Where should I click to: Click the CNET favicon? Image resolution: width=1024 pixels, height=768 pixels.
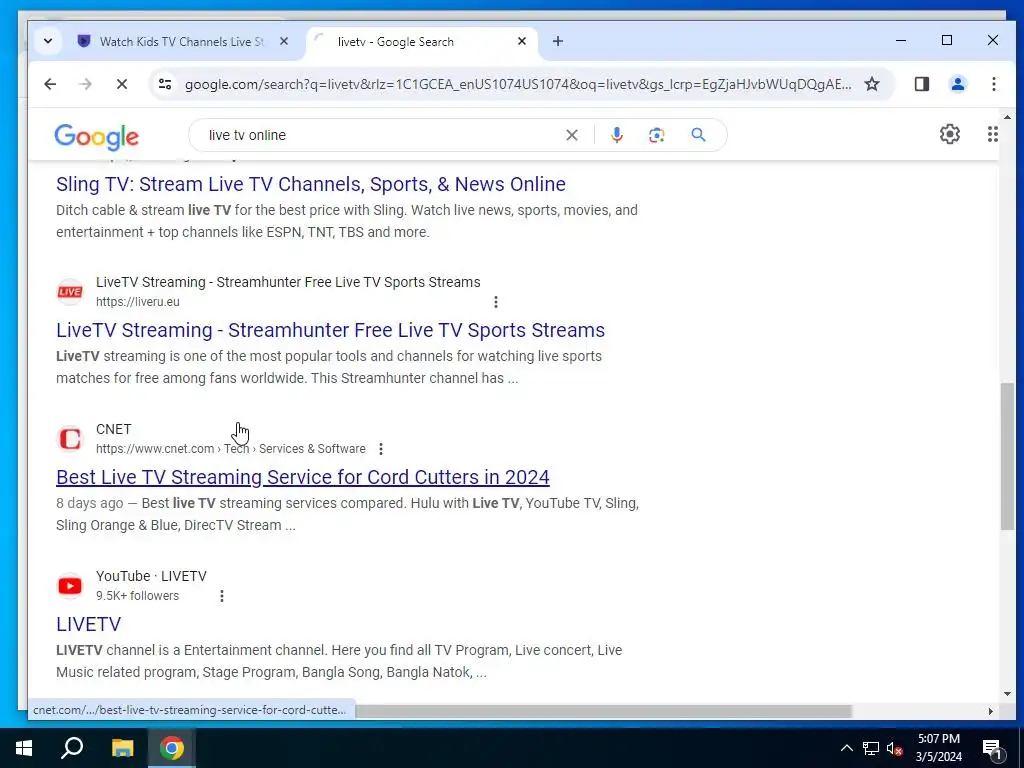(70, 439)
